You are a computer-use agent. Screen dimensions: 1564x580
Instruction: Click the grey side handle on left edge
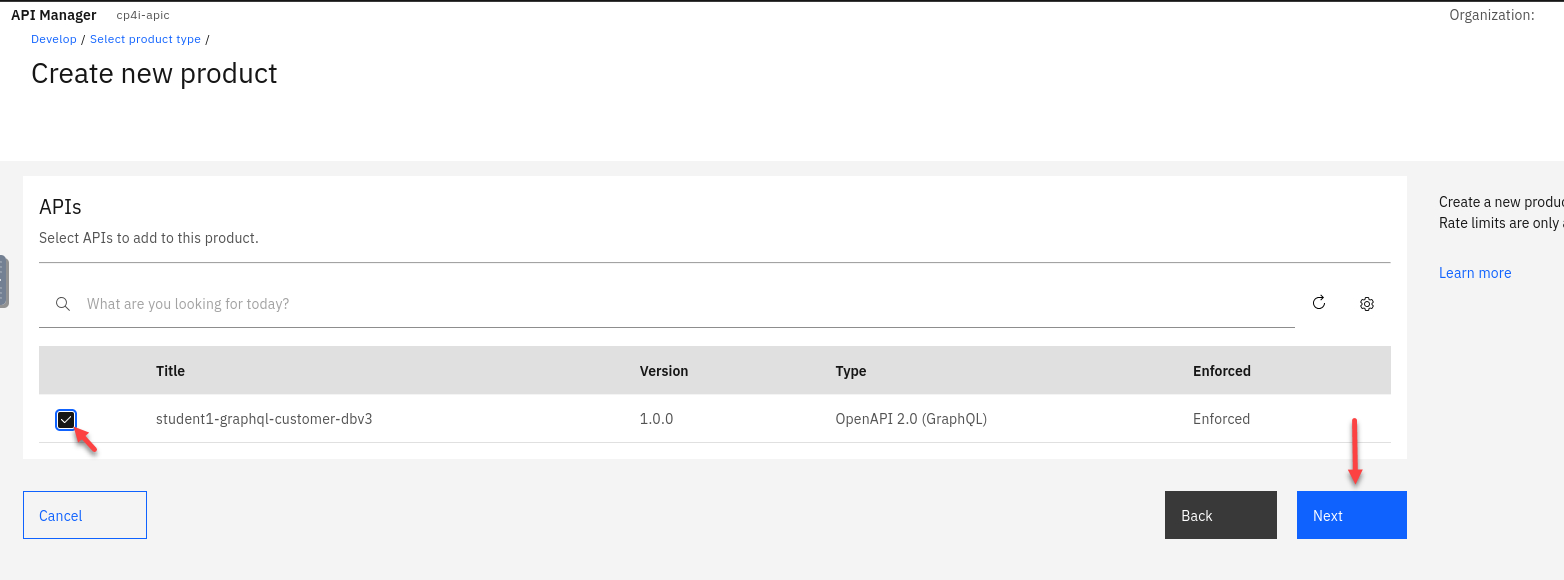[4, 281]
